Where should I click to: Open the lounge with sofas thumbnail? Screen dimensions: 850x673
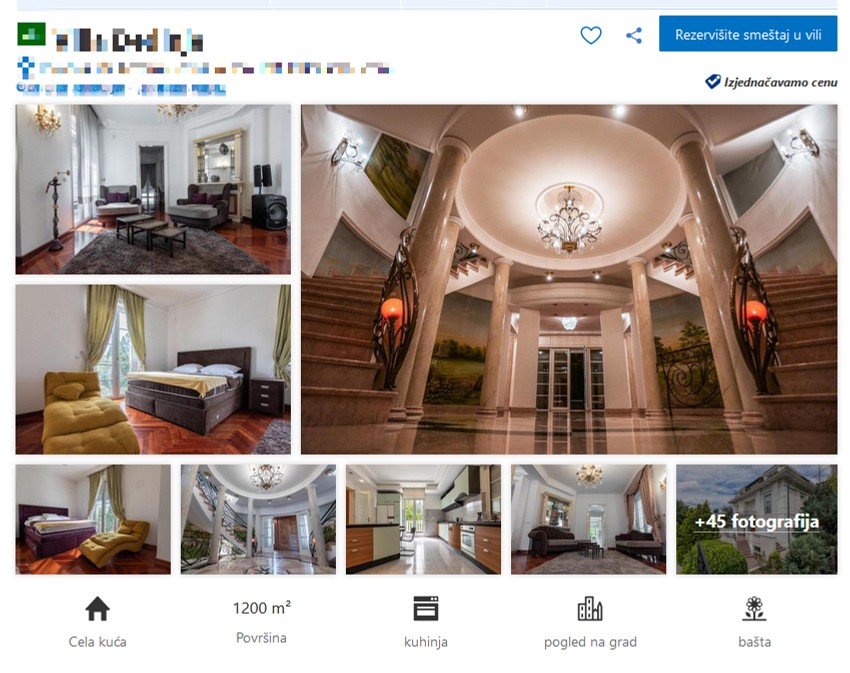pos(589,520)
